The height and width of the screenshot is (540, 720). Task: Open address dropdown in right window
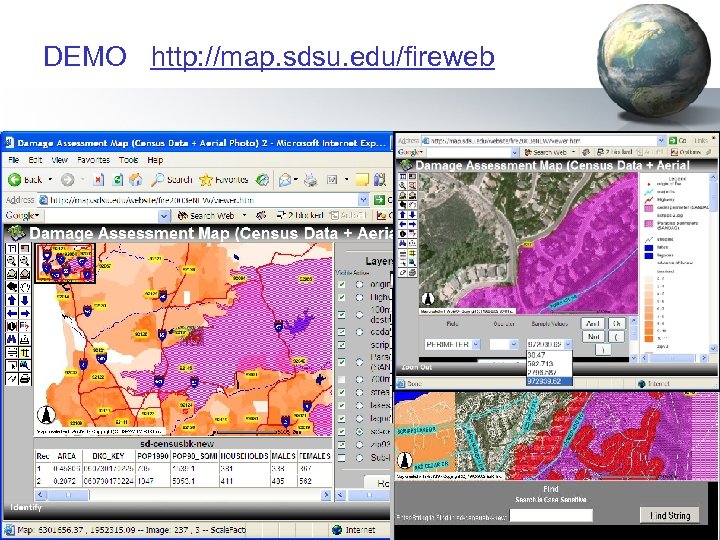pyautogui.click(x=661, y=140)
